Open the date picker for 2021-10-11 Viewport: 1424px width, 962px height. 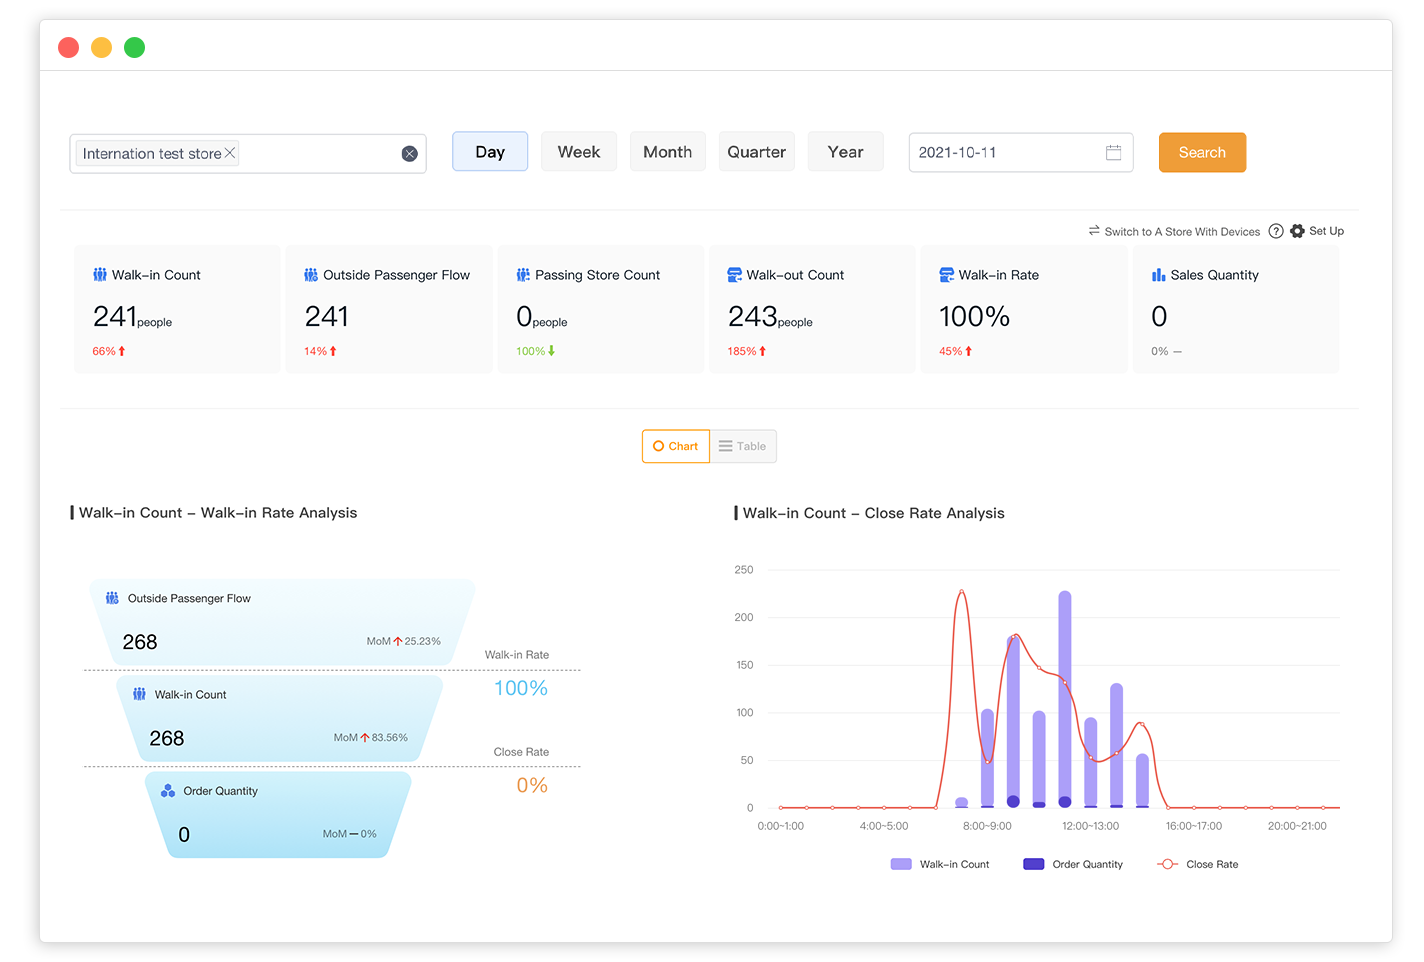coord(1000,153)
